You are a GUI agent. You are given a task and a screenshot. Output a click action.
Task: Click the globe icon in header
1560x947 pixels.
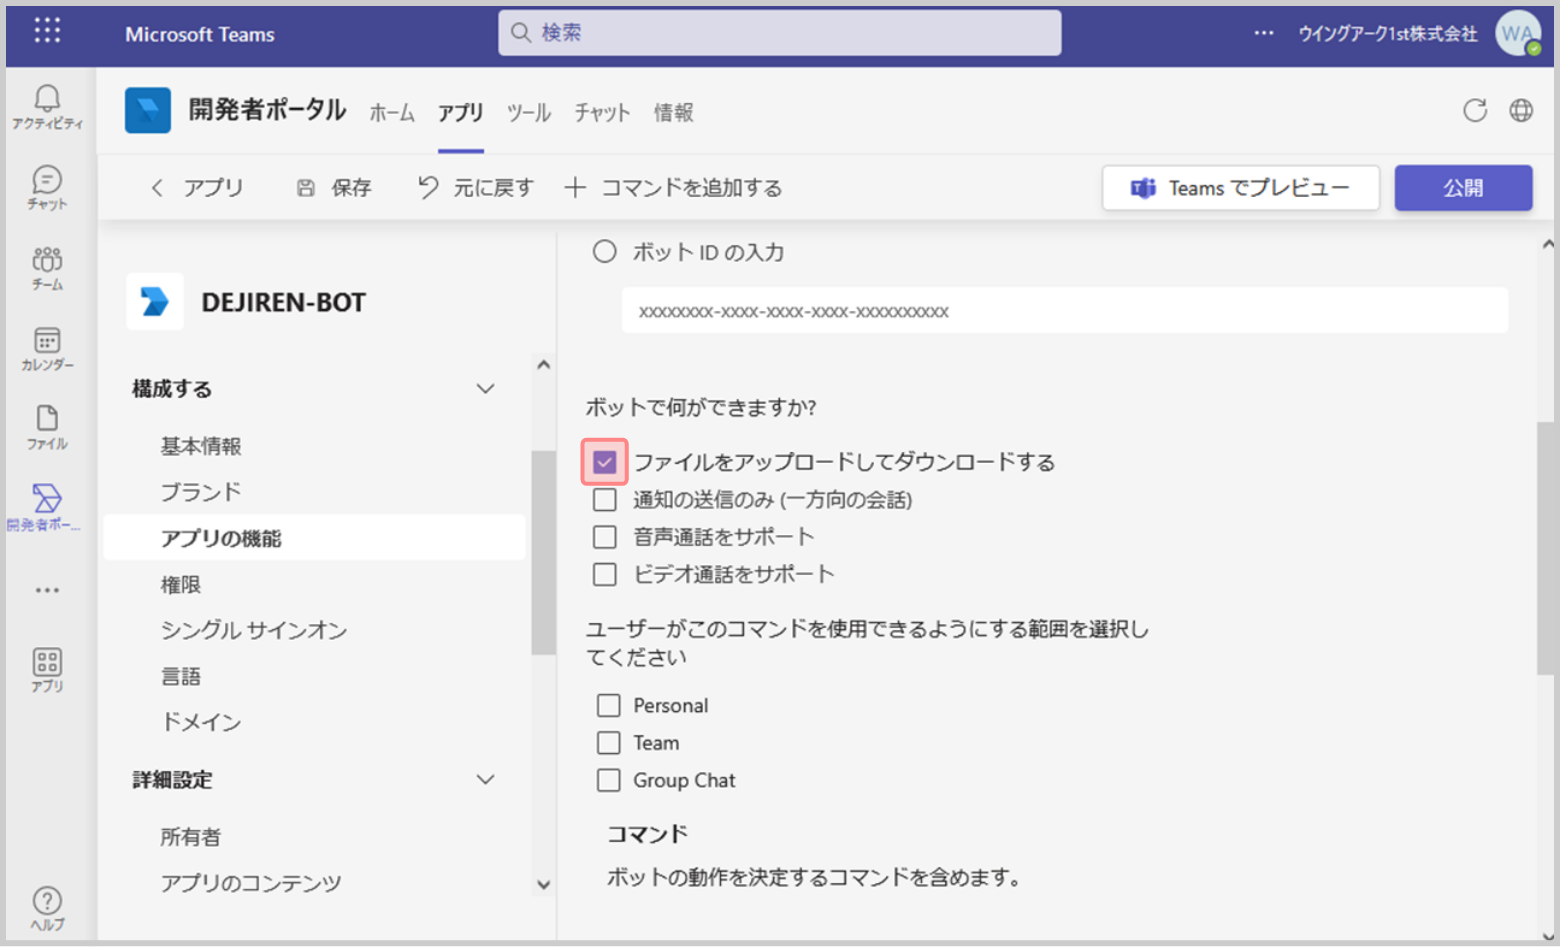(1521, 111)
